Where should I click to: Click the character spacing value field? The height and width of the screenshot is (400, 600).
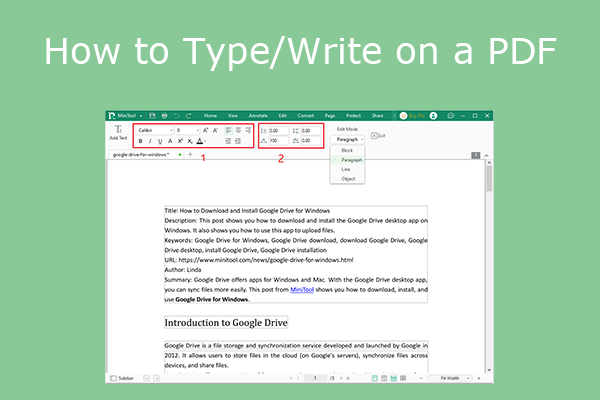click(310, 140)
